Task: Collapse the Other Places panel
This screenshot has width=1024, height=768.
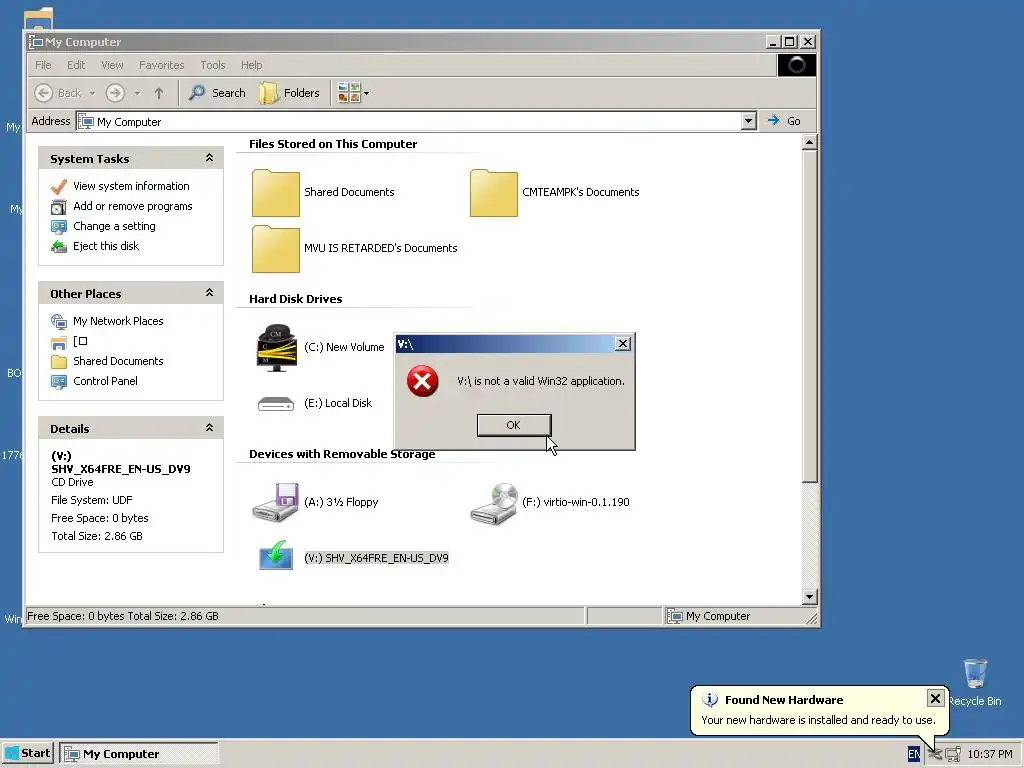Action: (210, 293)
